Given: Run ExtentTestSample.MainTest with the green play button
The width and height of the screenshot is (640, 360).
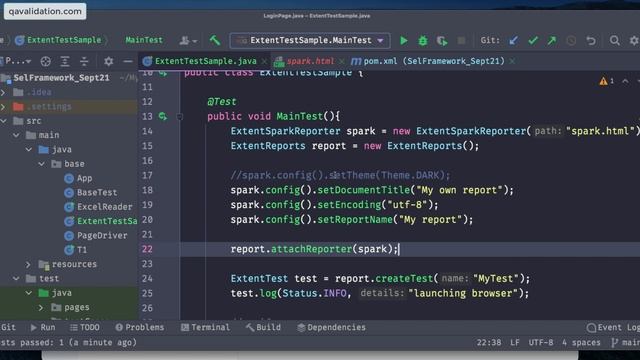Looking at the screenshot, I should coord(403,40).
